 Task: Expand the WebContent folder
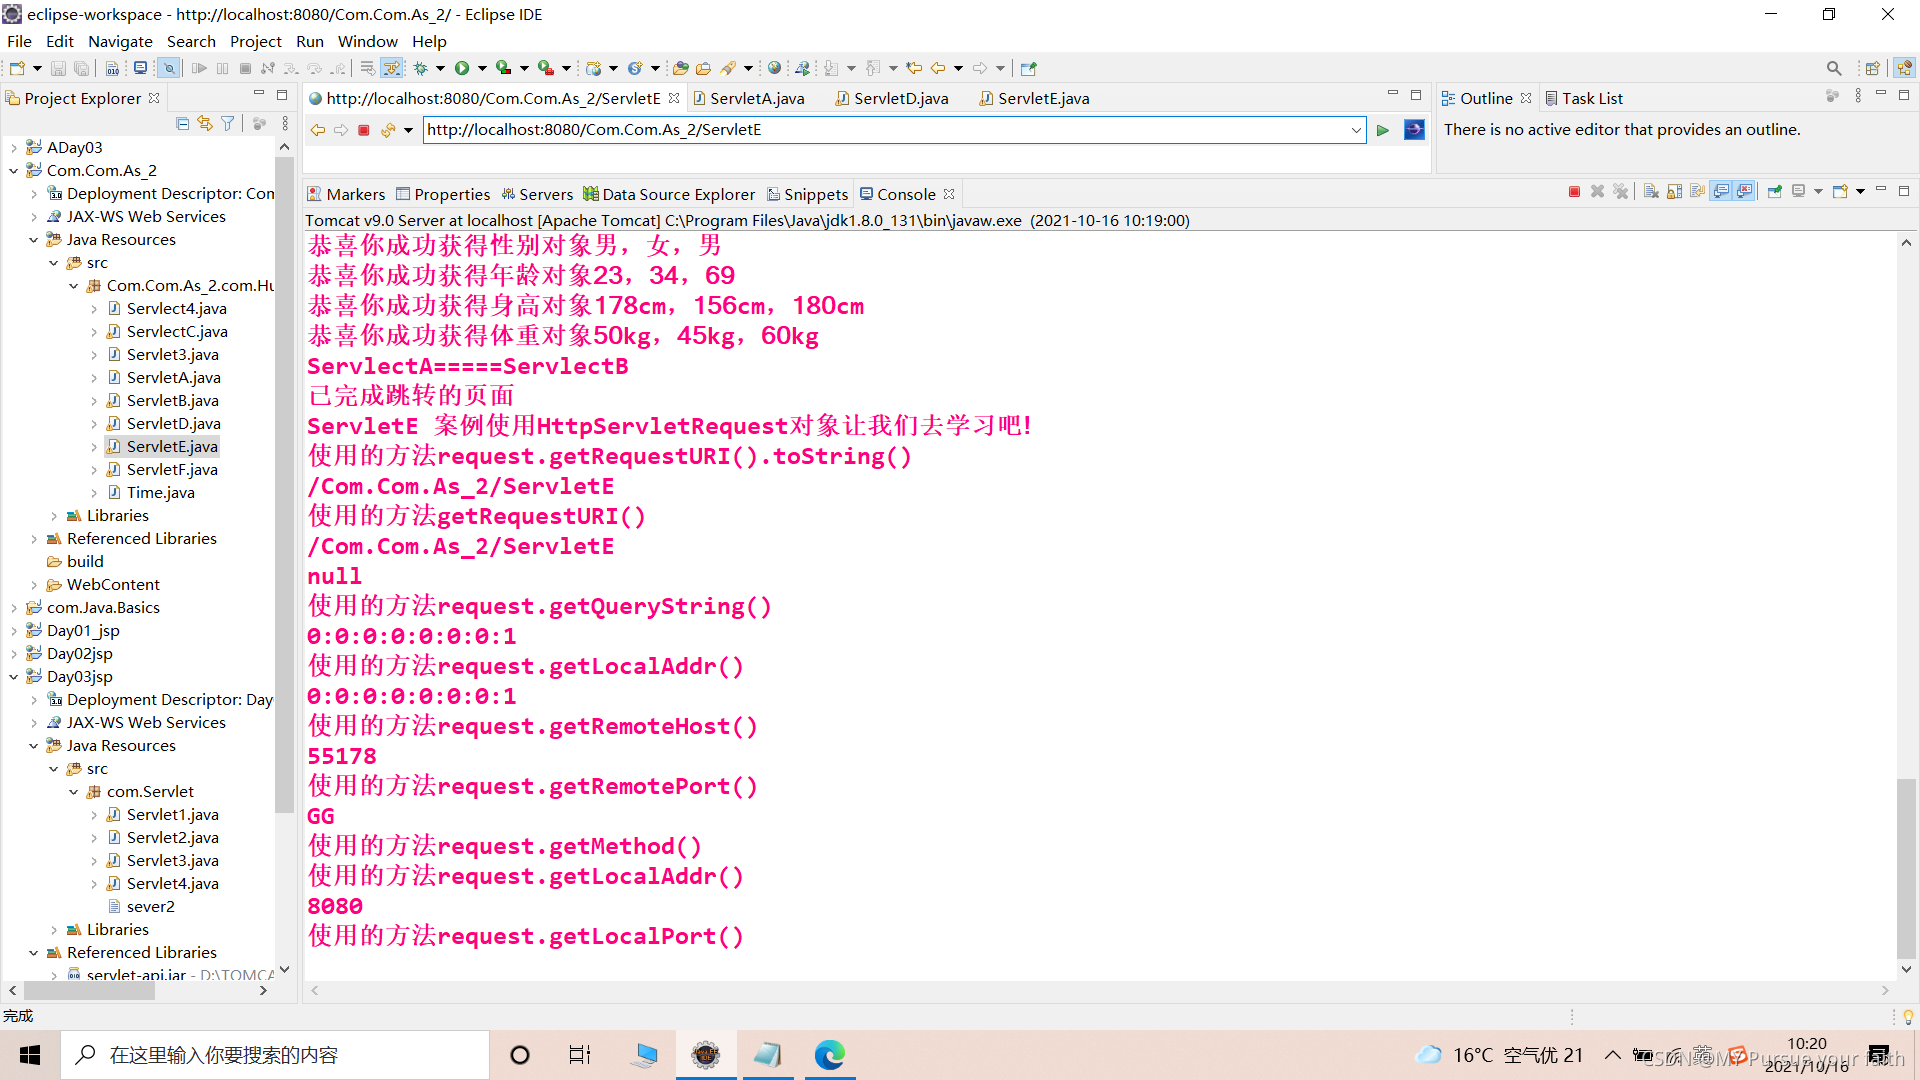point(34,585)
